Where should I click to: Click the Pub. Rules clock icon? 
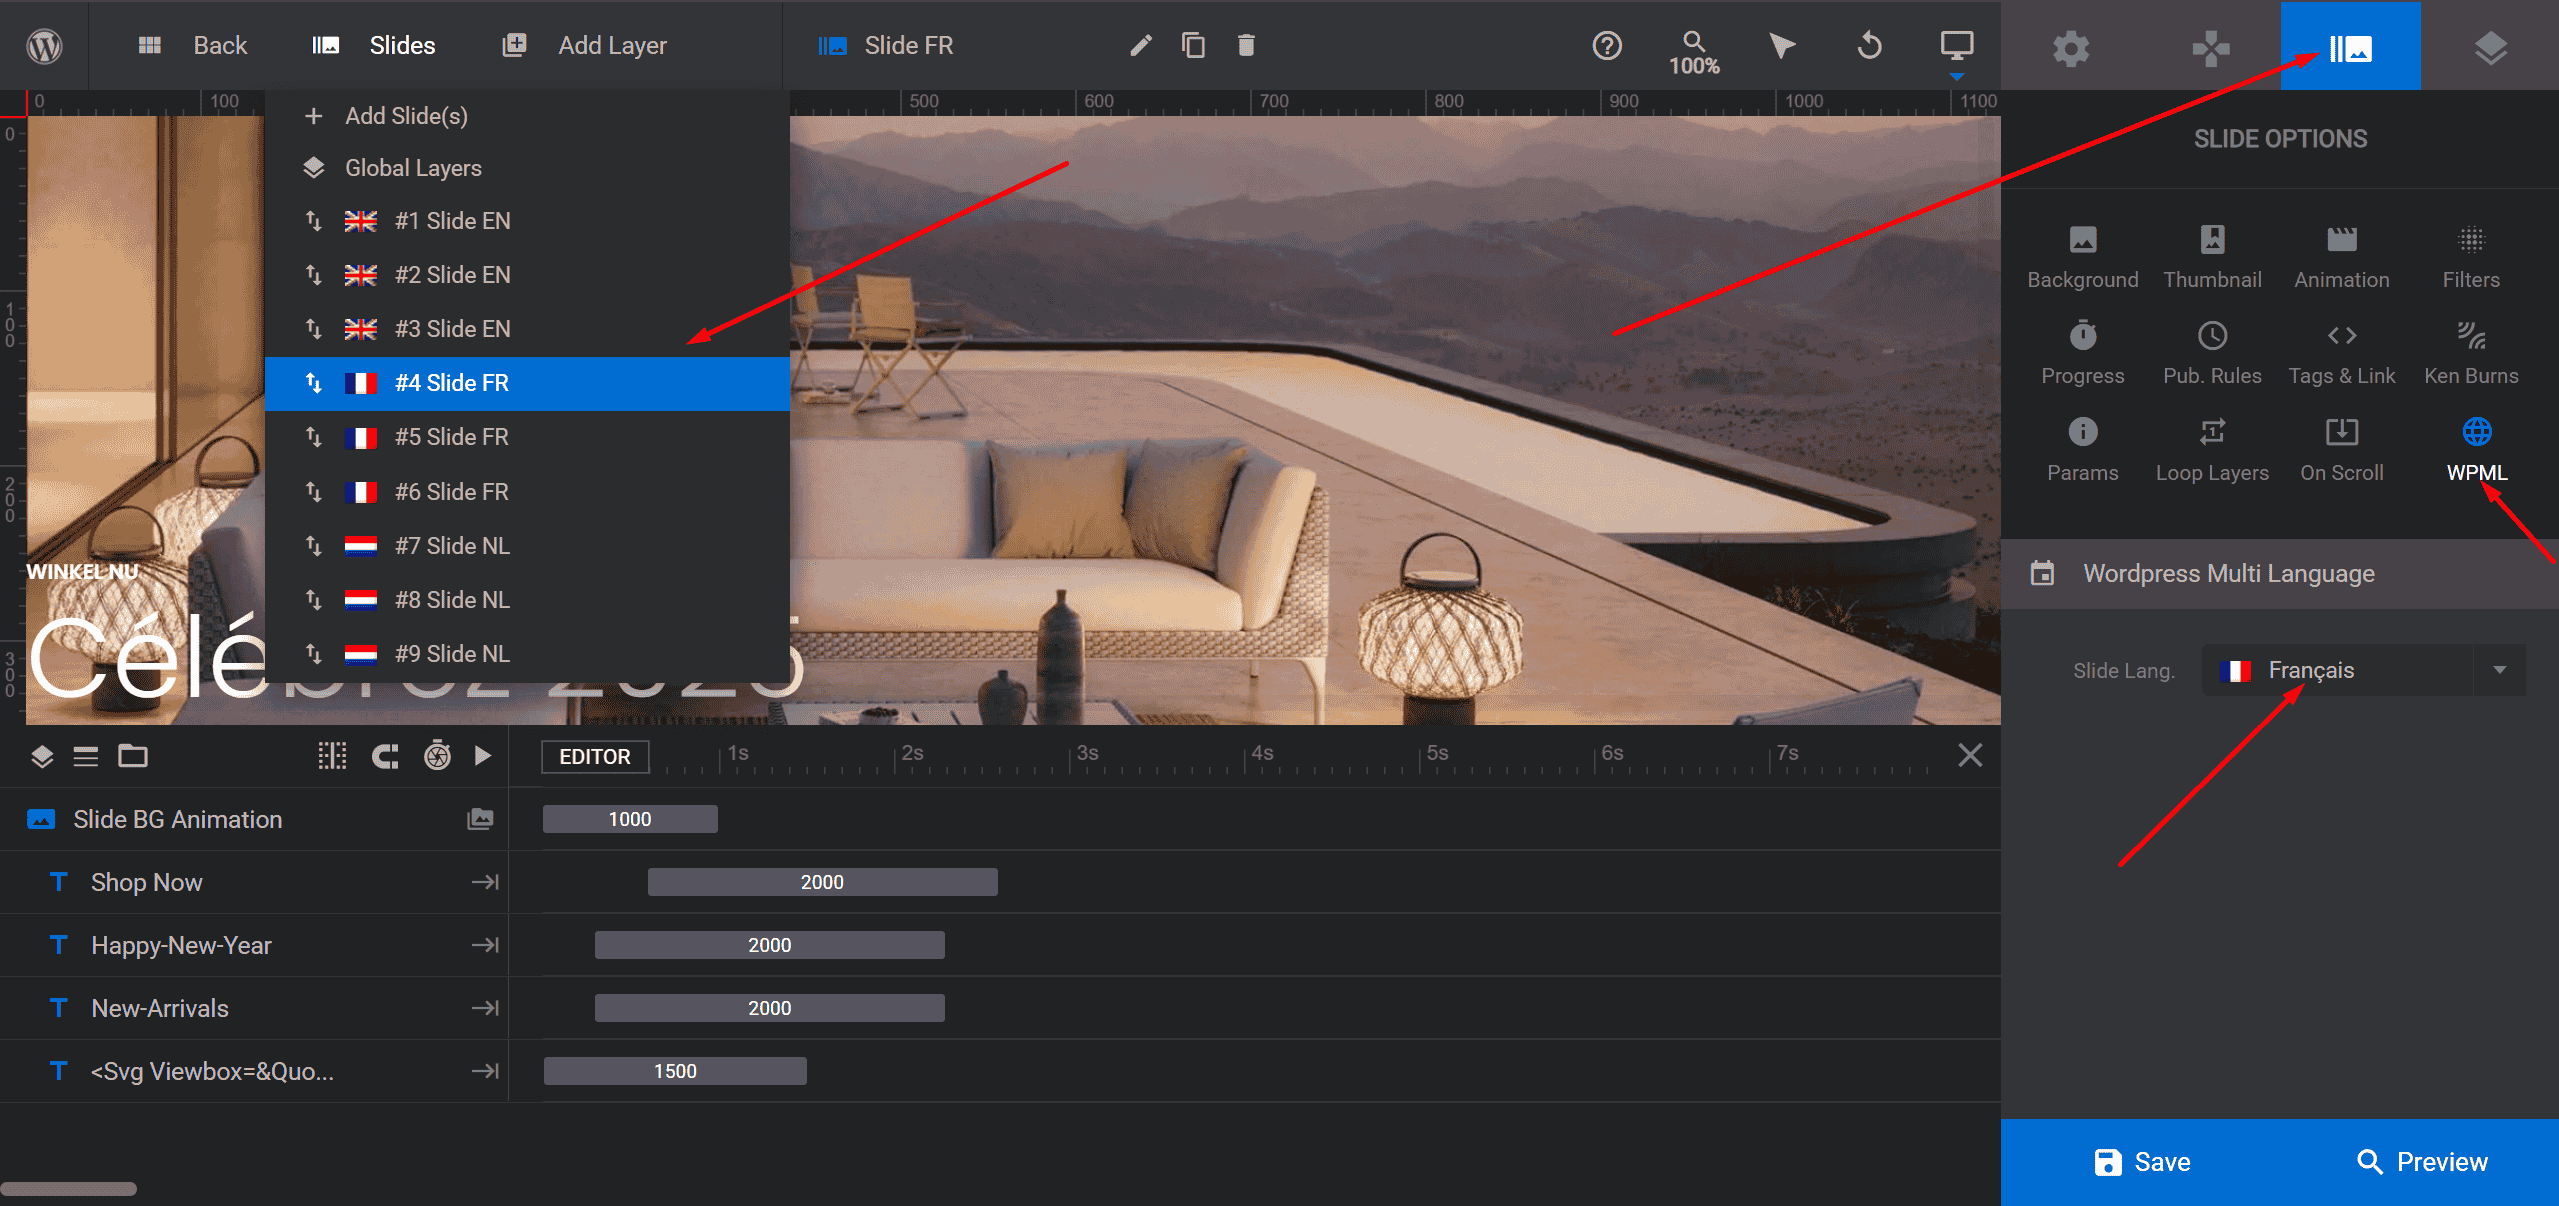coord(2211,336)
